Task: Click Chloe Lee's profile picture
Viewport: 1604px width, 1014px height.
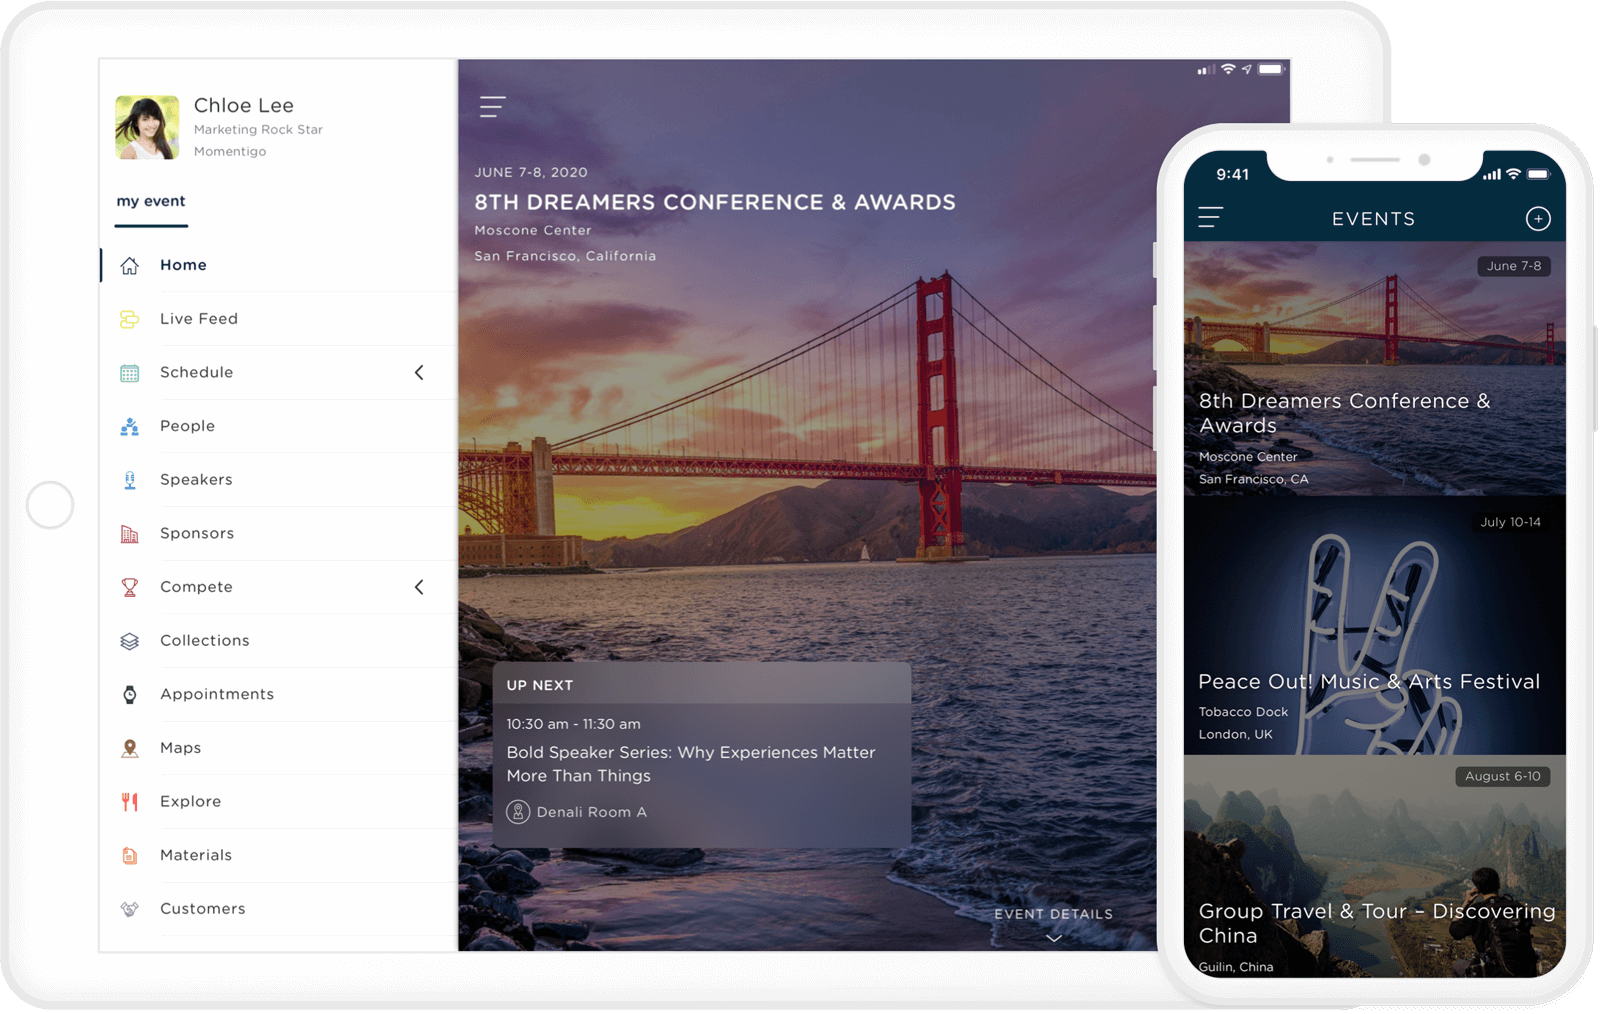Action: (146, 127)
